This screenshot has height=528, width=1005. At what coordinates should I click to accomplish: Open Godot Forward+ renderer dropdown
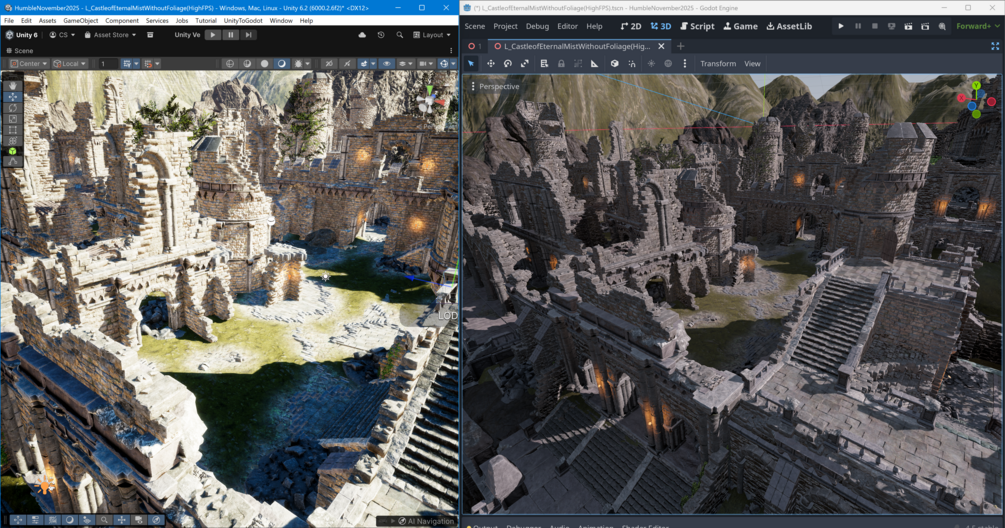(977, 26)
